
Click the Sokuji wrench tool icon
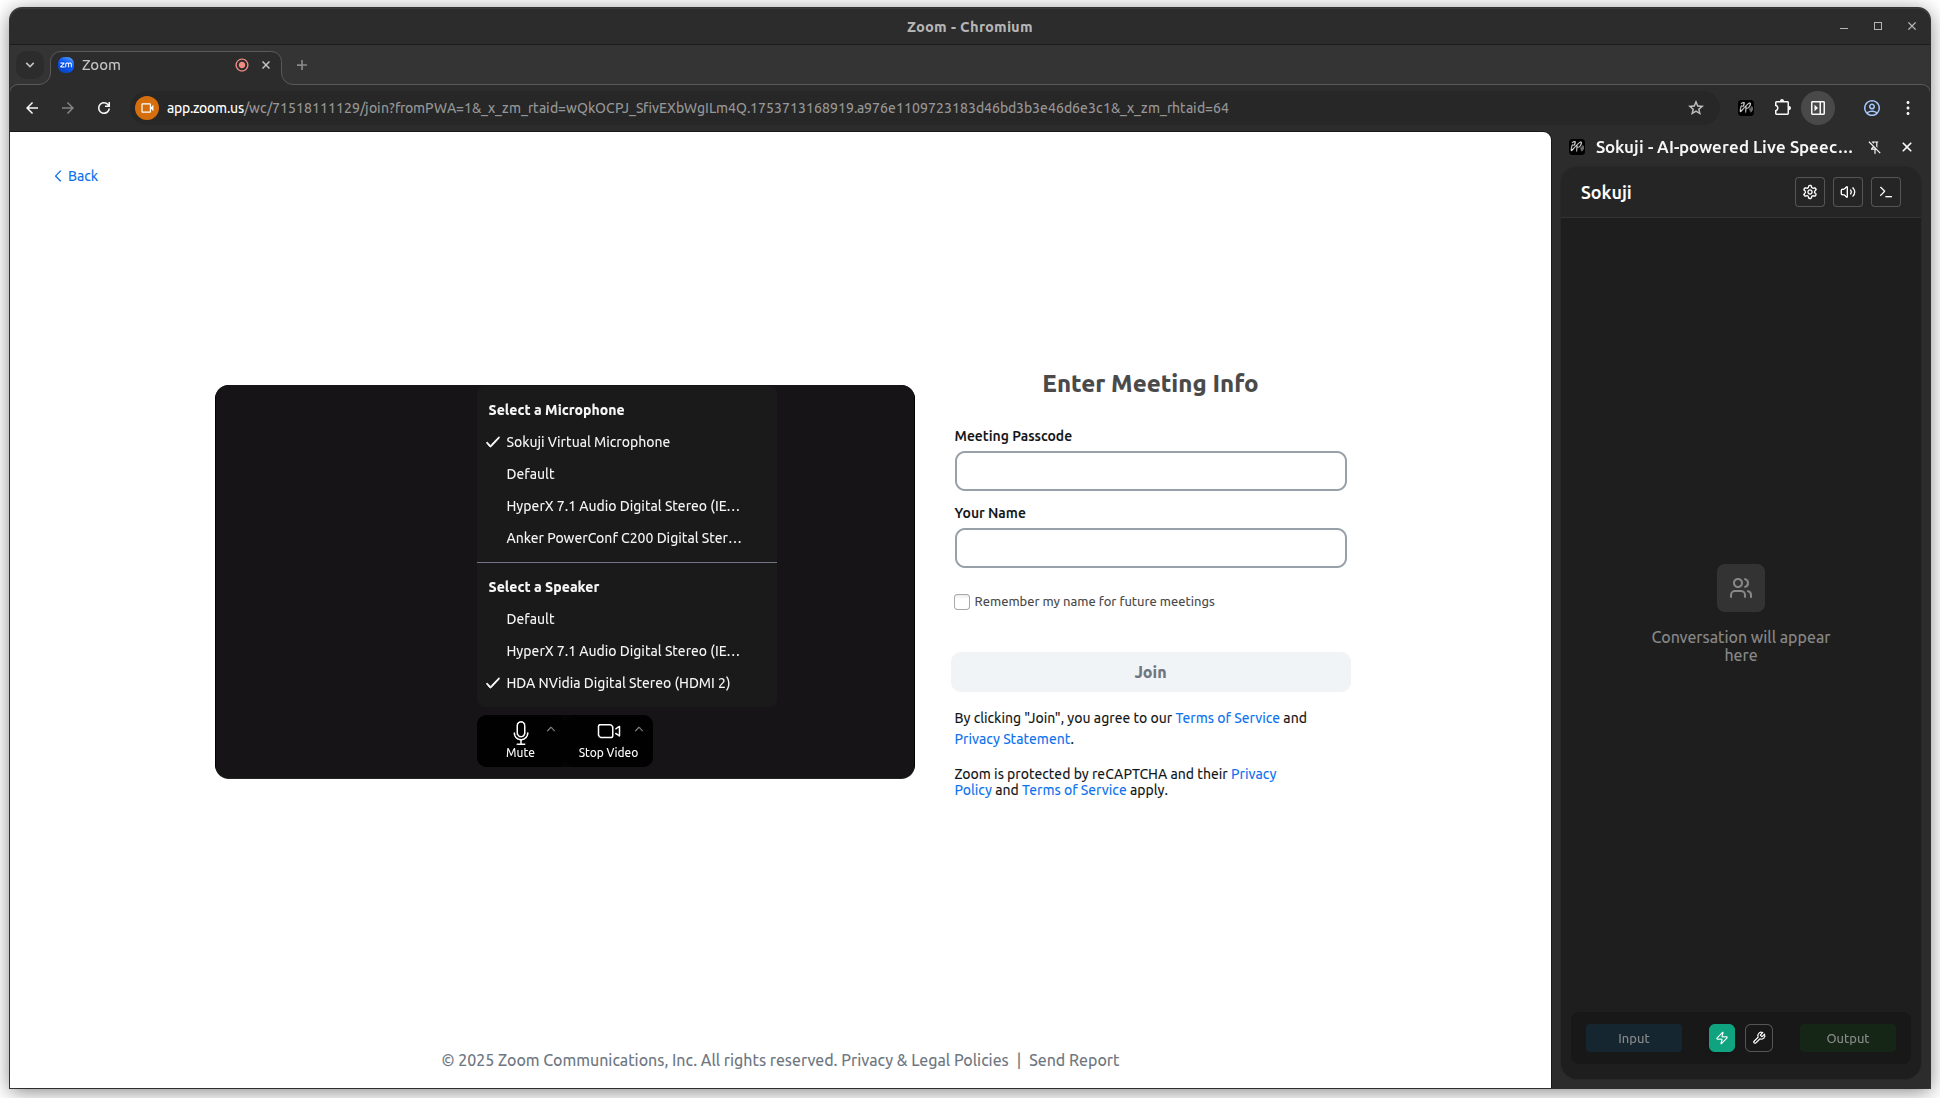click(1759, 1038)
